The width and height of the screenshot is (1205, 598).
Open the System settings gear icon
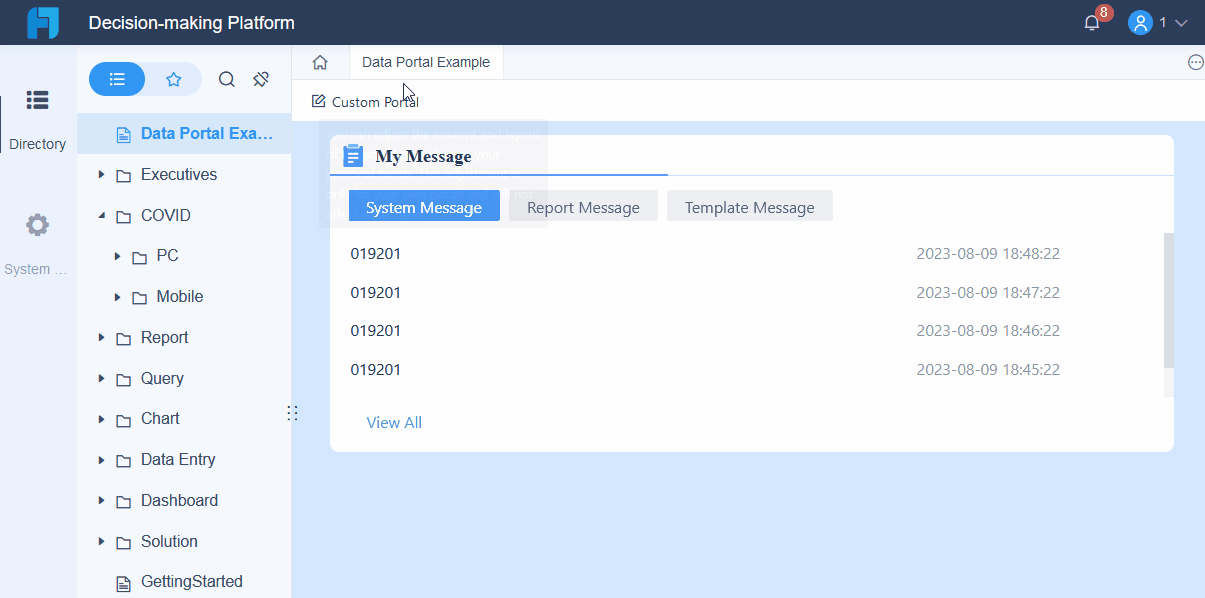[37, 225]
